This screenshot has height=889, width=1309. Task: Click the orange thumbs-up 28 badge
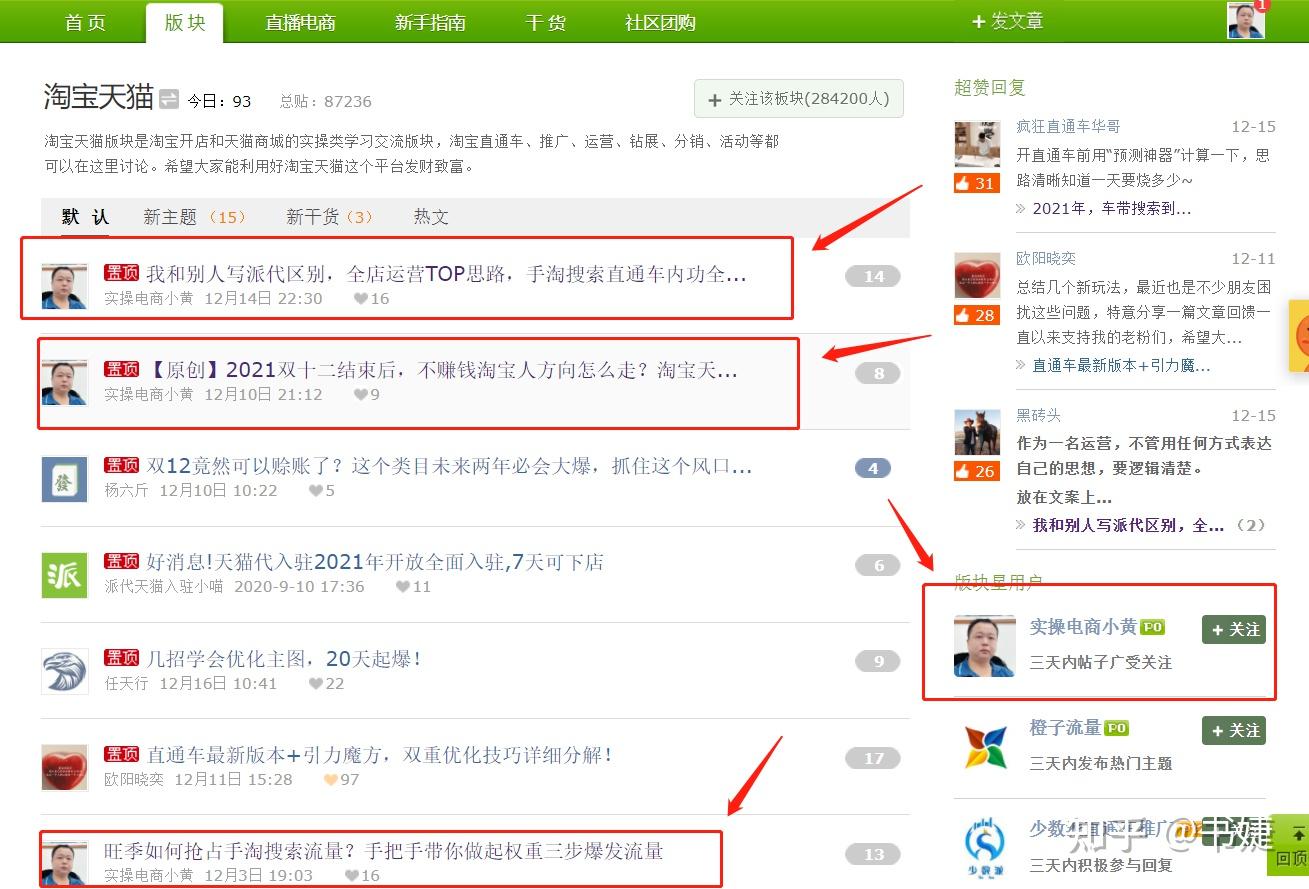(x=976, y=315)
